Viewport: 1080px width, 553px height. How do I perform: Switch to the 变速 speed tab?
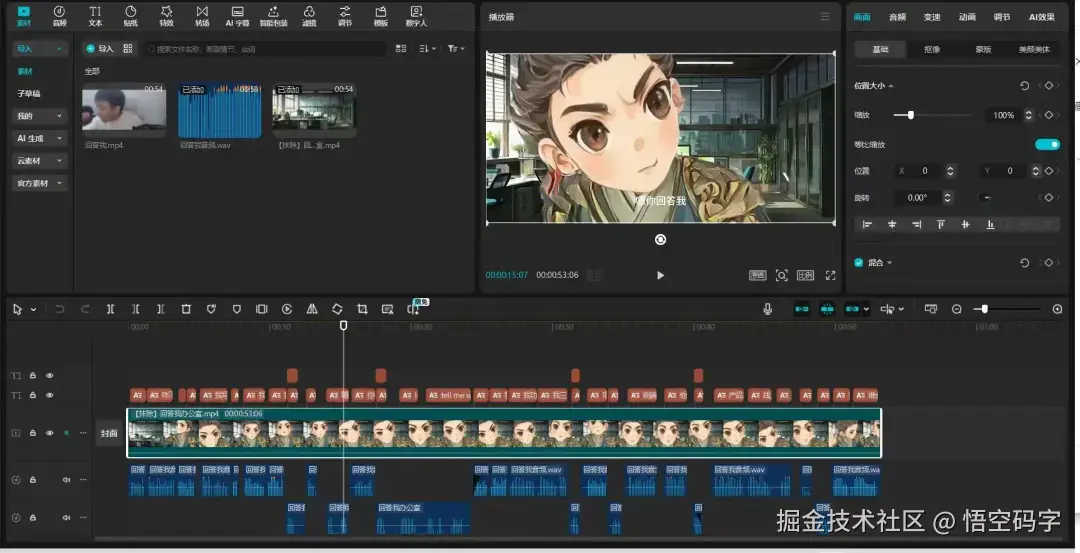point(932,17)
